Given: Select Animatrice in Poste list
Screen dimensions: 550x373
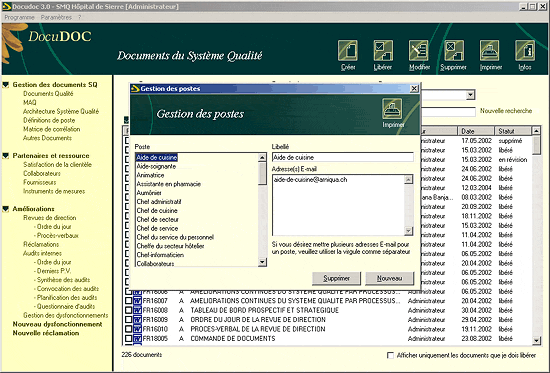Looking at the screenshot, I should [x=150, y=175].
